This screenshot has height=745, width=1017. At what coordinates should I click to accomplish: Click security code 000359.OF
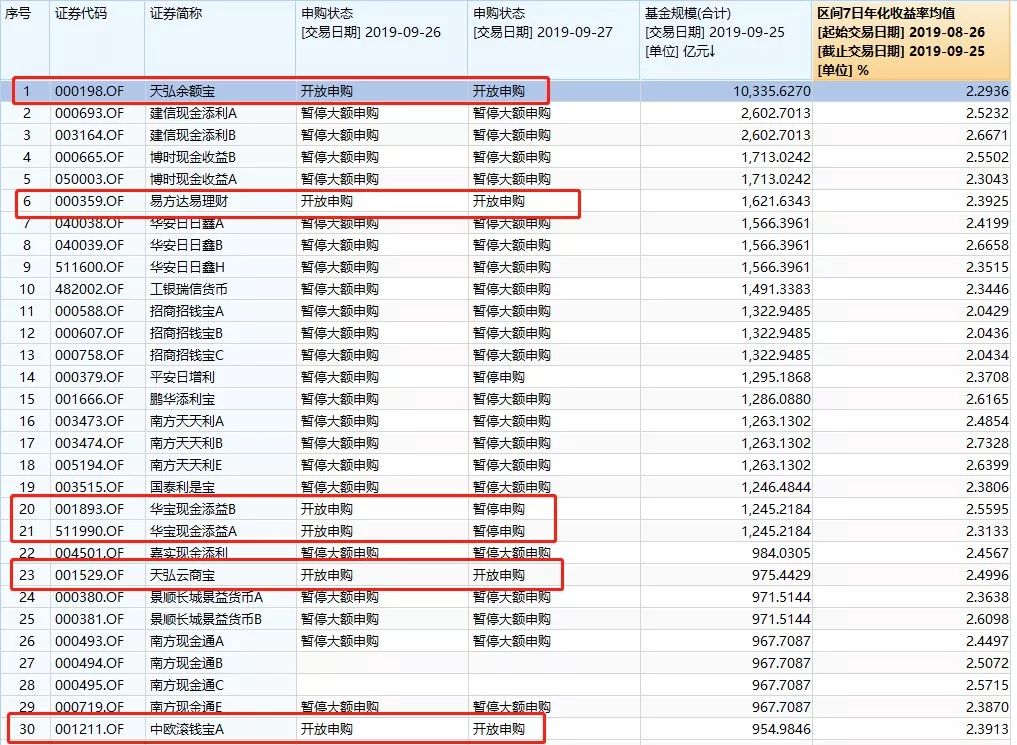coord(88,201)
